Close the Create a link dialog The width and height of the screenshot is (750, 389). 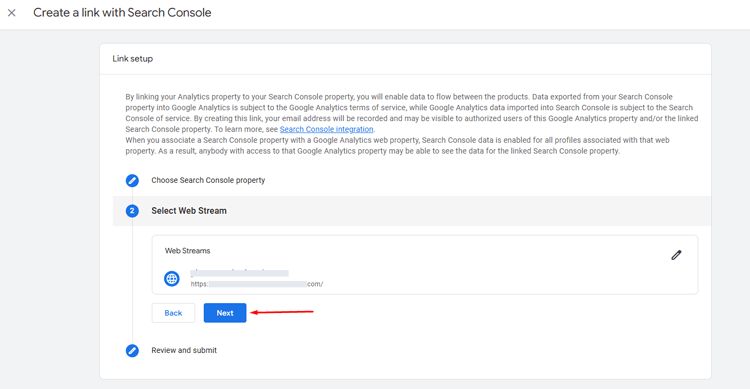click(x=12, y=13)
